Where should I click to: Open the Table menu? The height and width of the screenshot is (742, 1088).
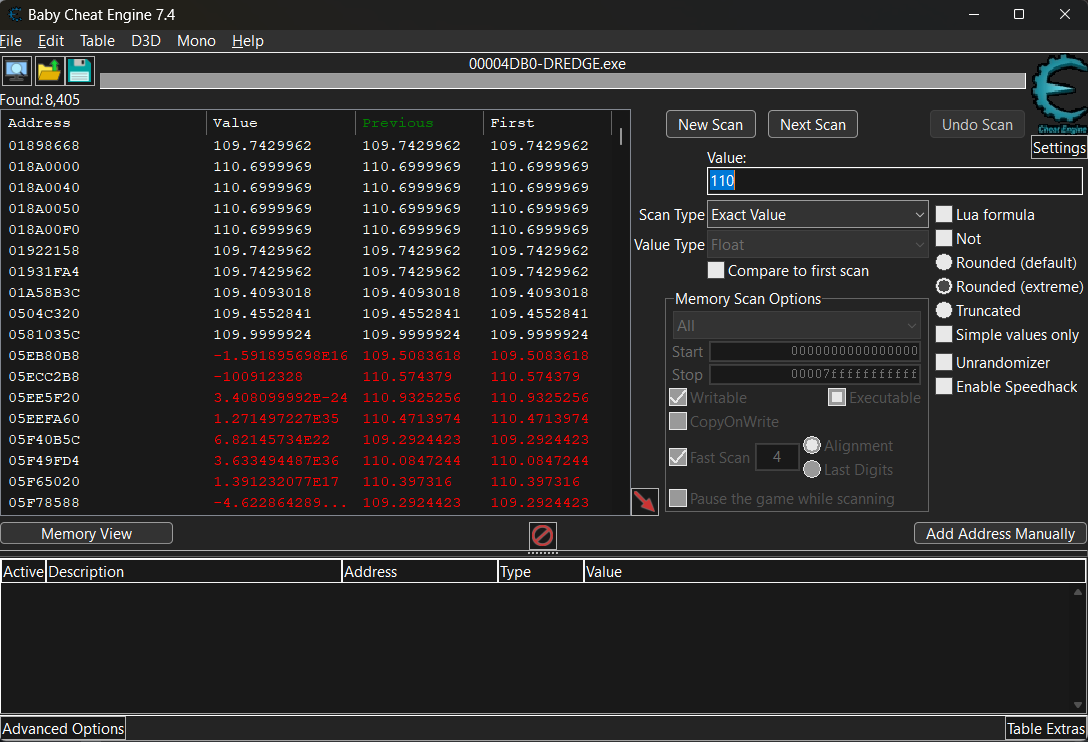click(x=97, y=41)
